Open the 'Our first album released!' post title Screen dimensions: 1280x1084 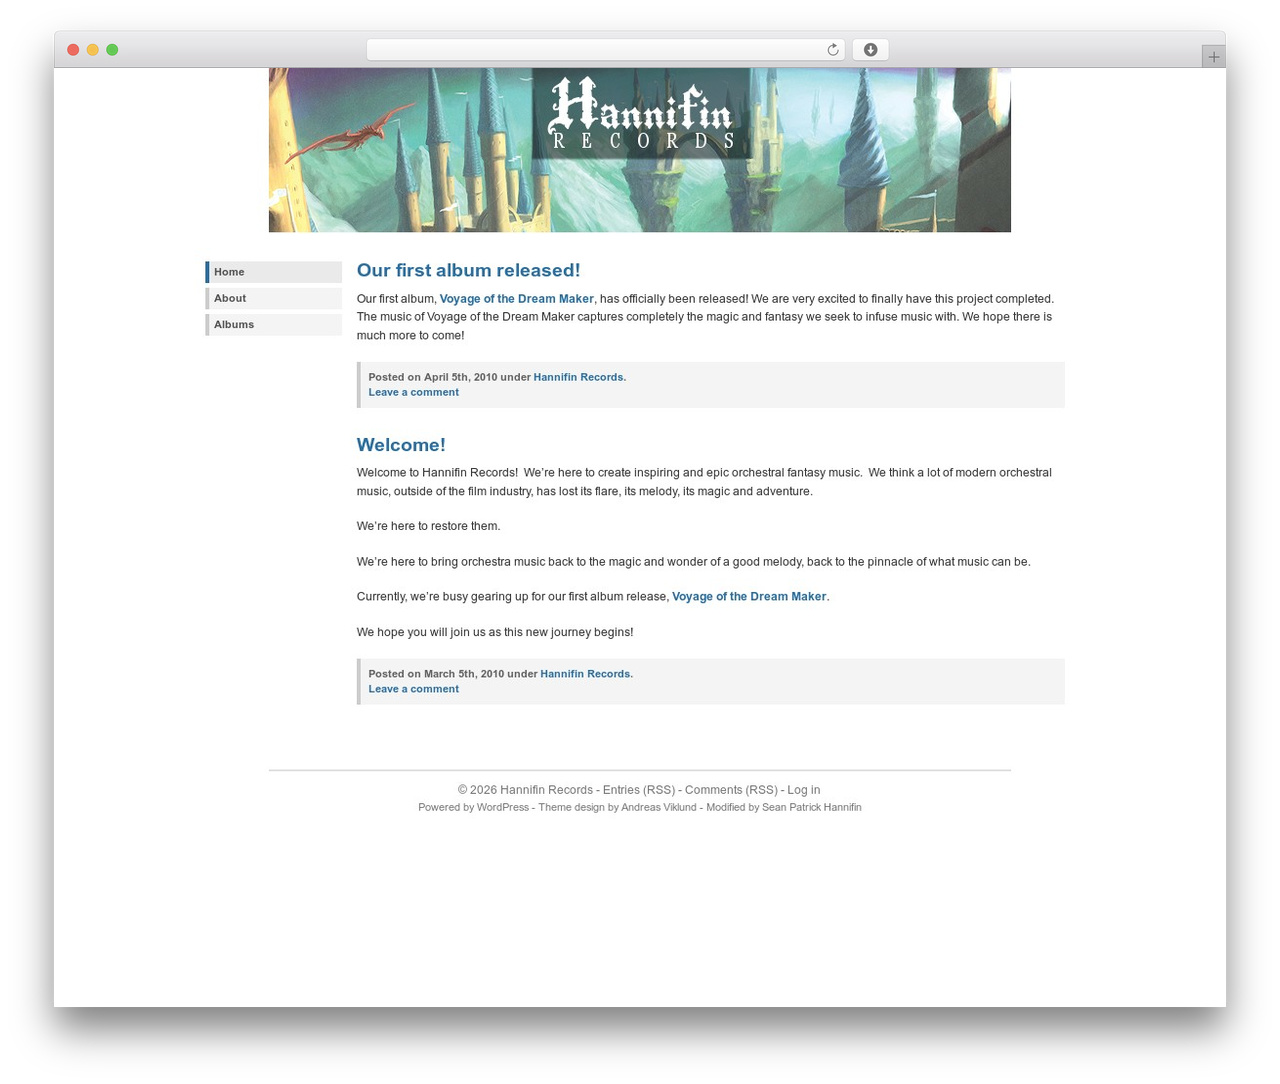click(x=468, y=270)
